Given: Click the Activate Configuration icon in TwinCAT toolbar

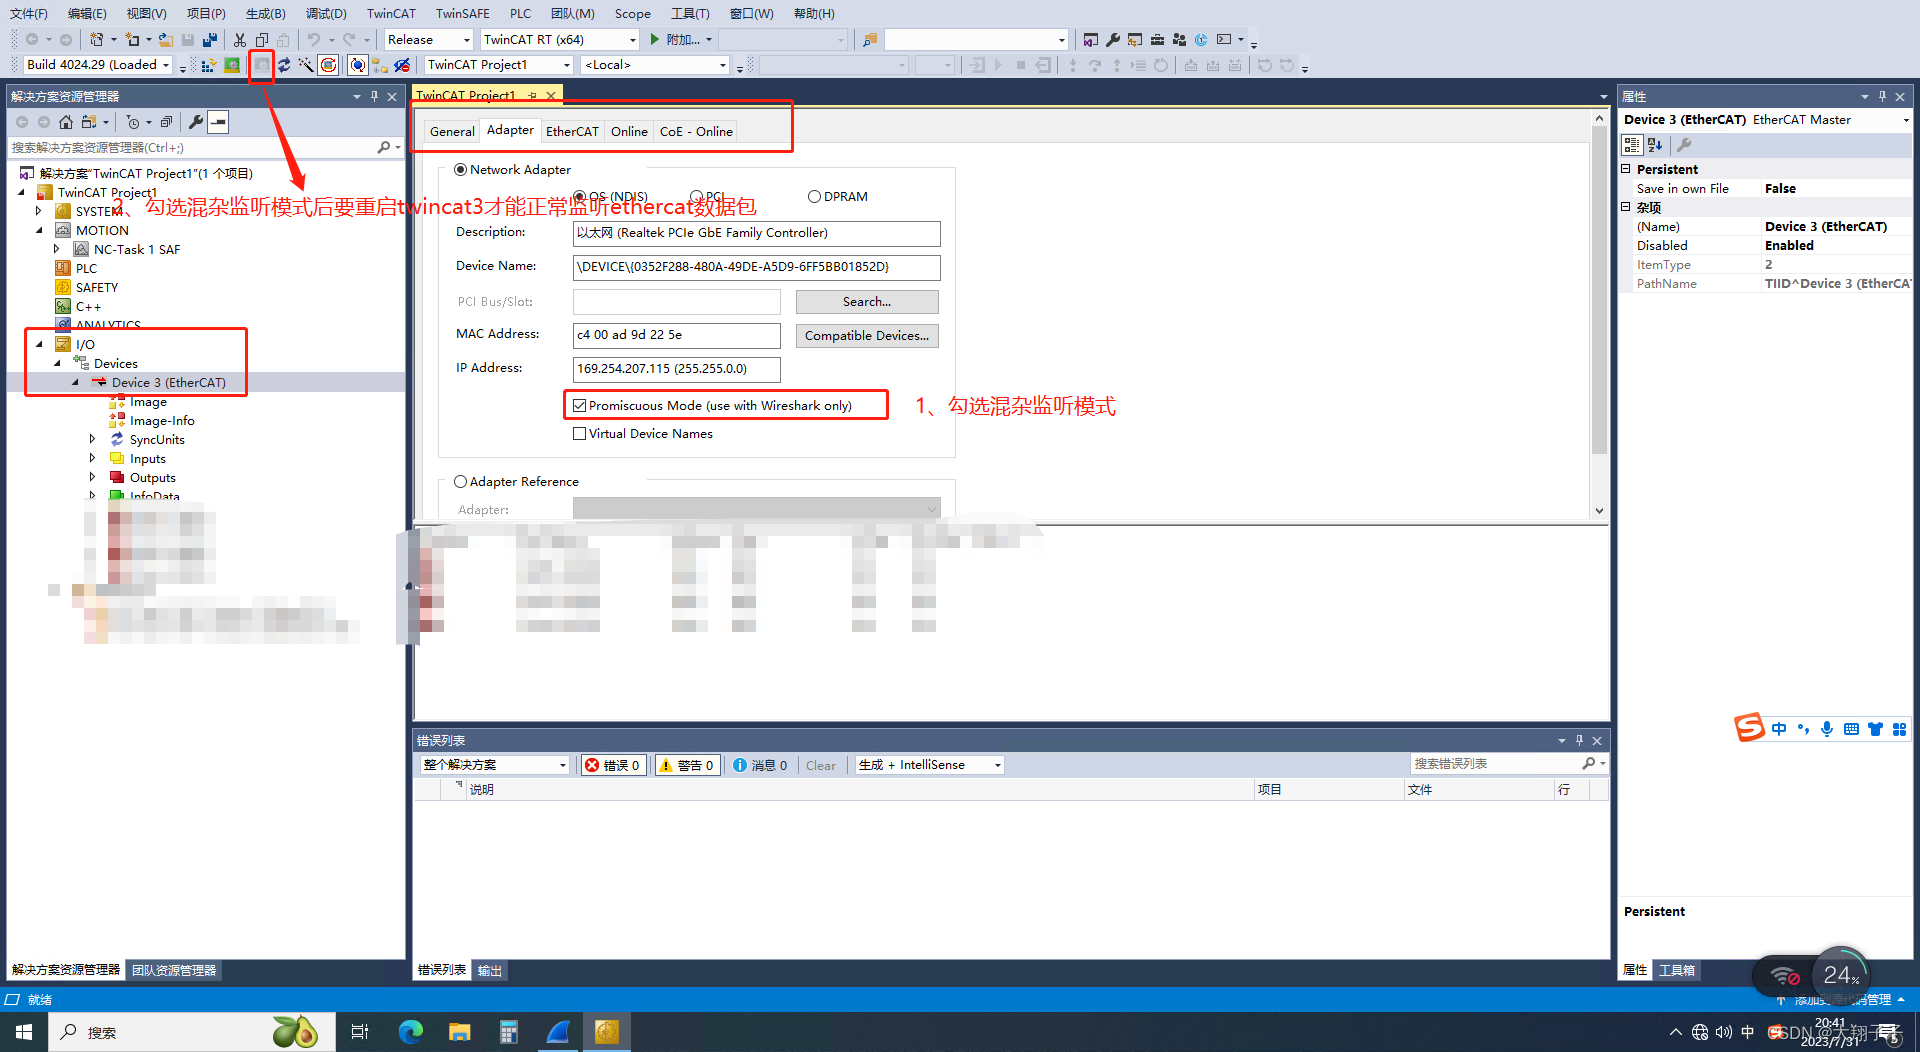Looking at the screenshot, I should [x=209, y=65].
